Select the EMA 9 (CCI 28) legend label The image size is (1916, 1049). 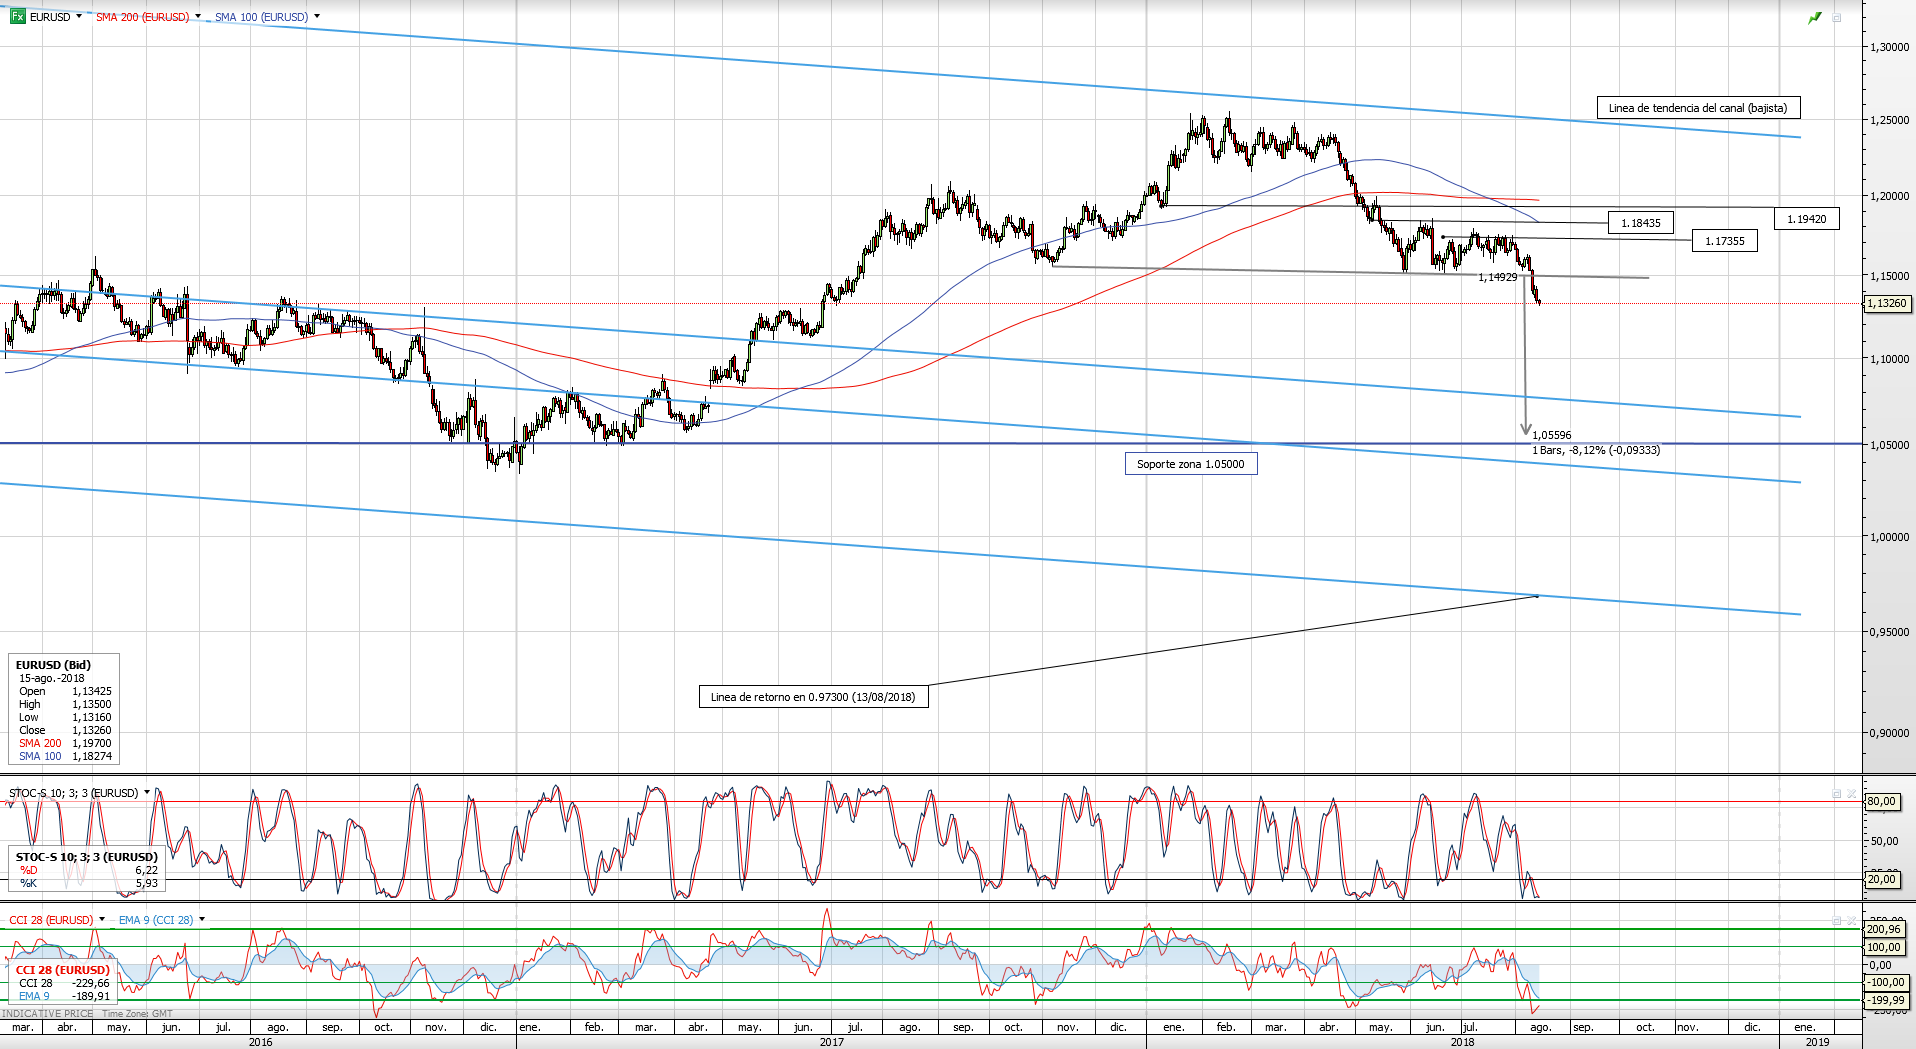[x=156, y=920]
